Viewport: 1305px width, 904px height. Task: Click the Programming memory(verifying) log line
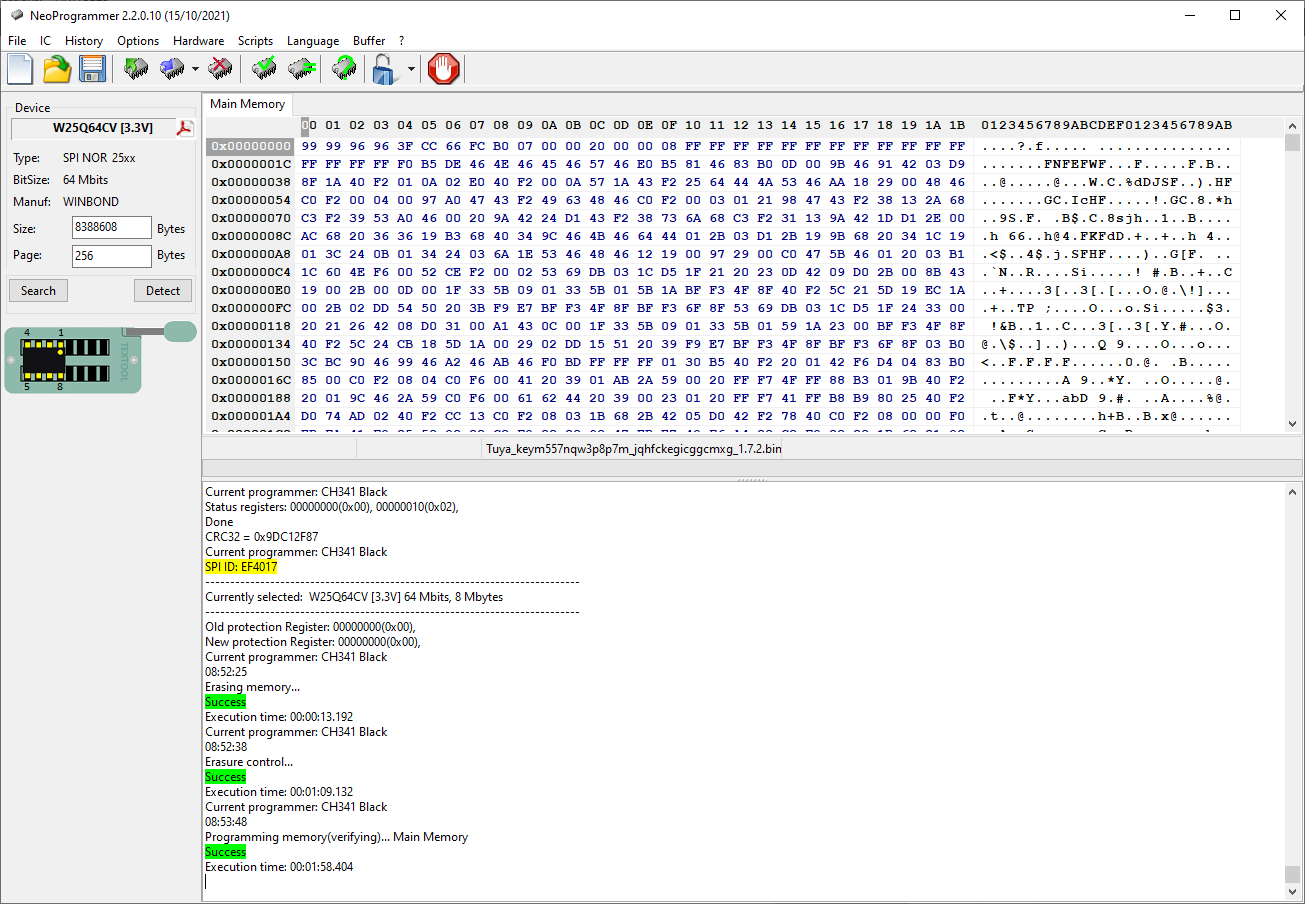click(336, 837)
